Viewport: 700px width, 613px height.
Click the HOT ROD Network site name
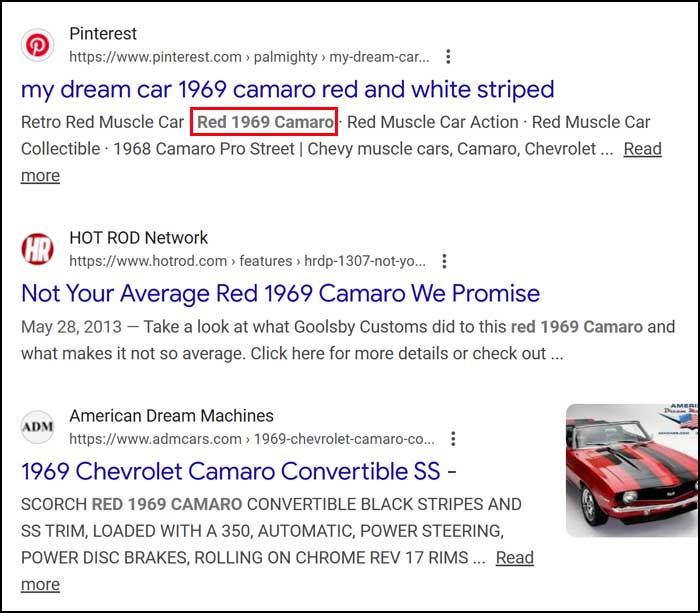pos(138,238)
